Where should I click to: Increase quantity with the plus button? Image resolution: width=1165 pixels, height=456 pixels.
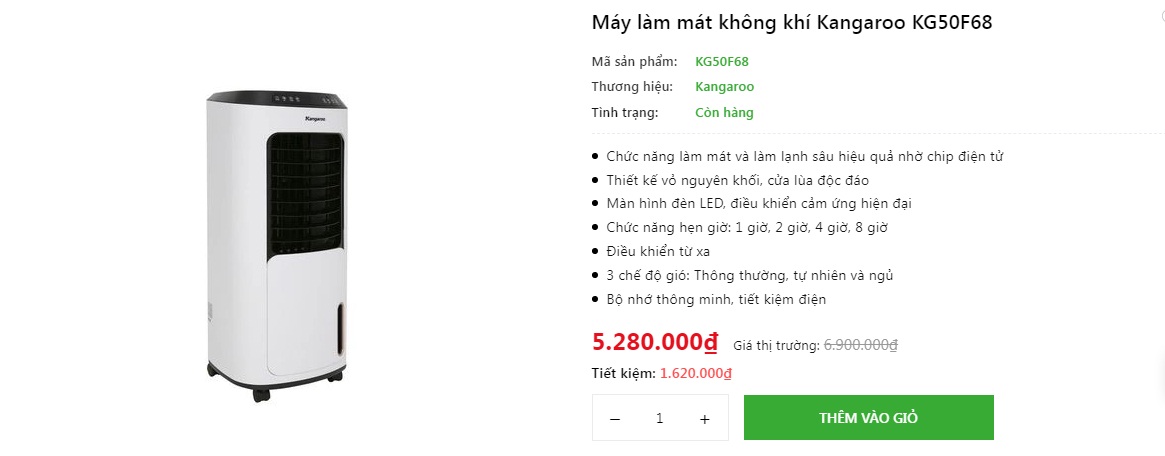705,419
